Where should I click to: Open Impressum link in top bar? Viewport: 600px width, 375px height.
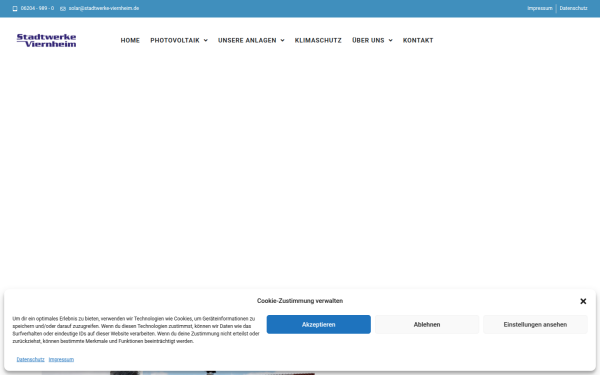click(540, 8)
